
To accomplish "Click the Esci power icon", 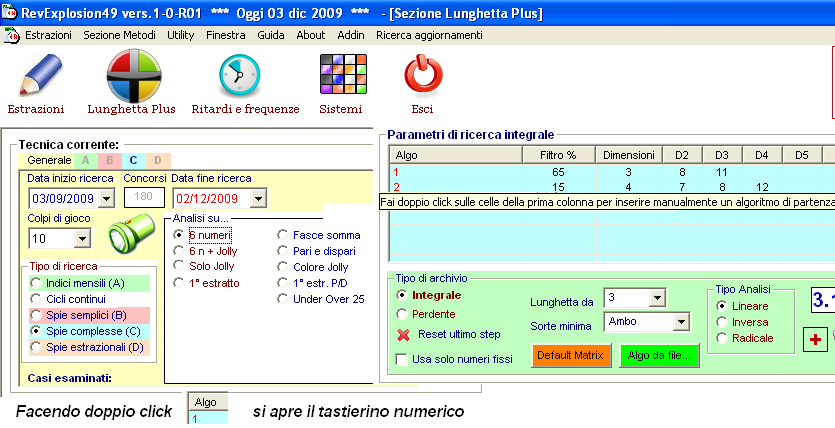I will click(x=423, y=76).
